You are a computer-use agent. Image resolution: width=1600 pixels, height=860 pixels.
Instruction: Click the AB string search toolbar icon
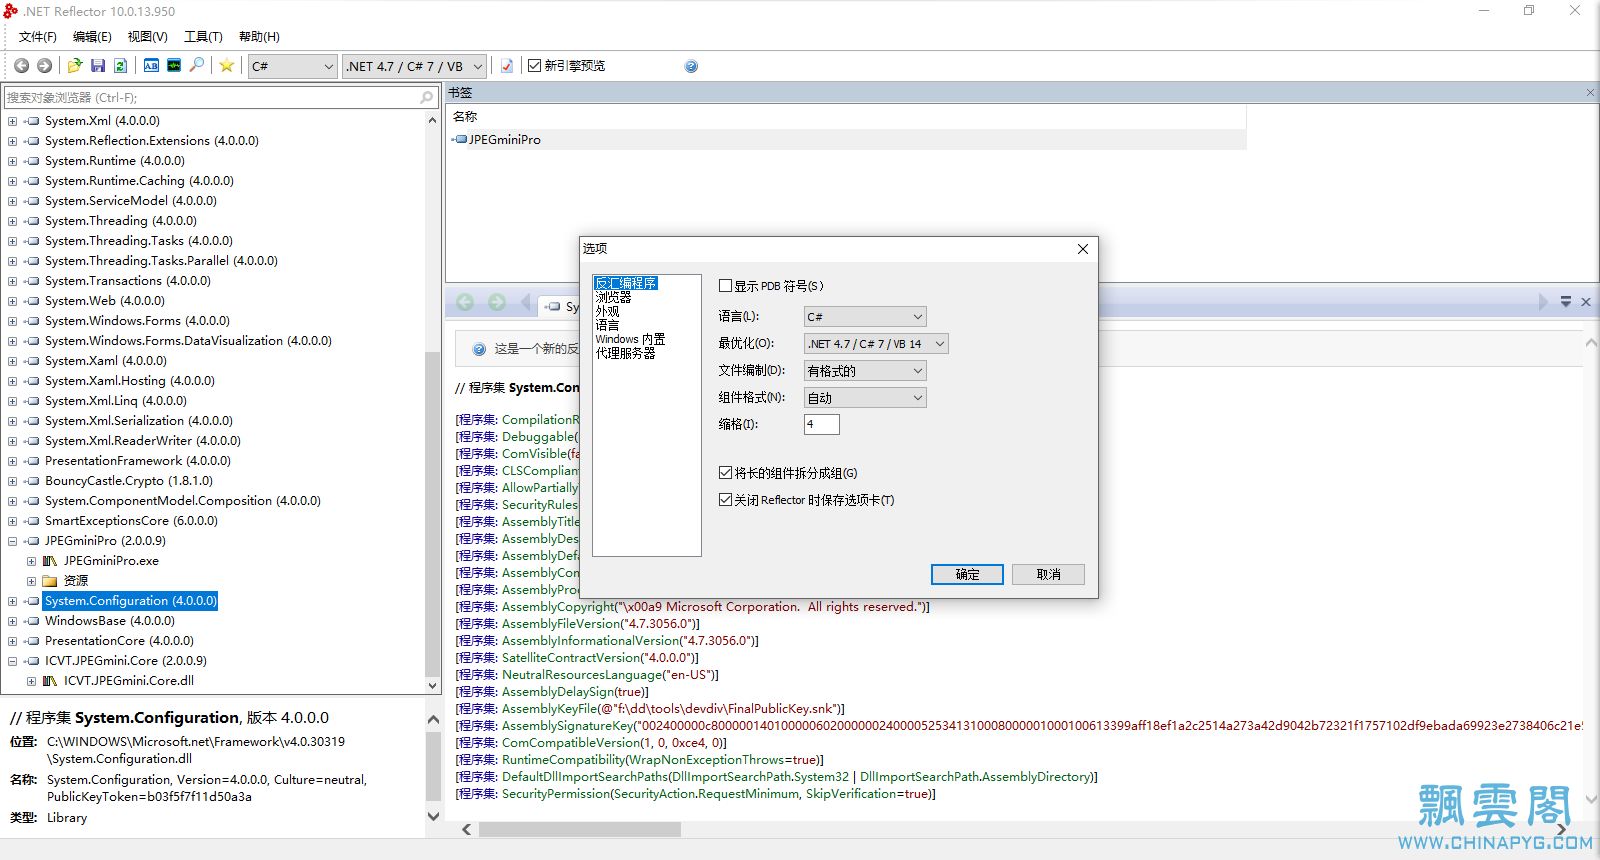(x=151, y=66)
